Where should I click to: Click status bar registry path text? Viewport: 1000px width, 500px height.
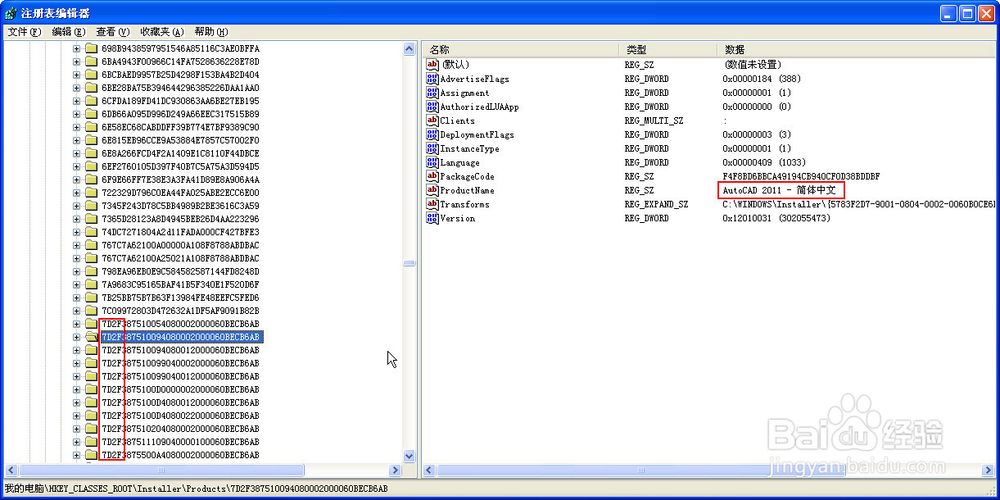[196, 489]
